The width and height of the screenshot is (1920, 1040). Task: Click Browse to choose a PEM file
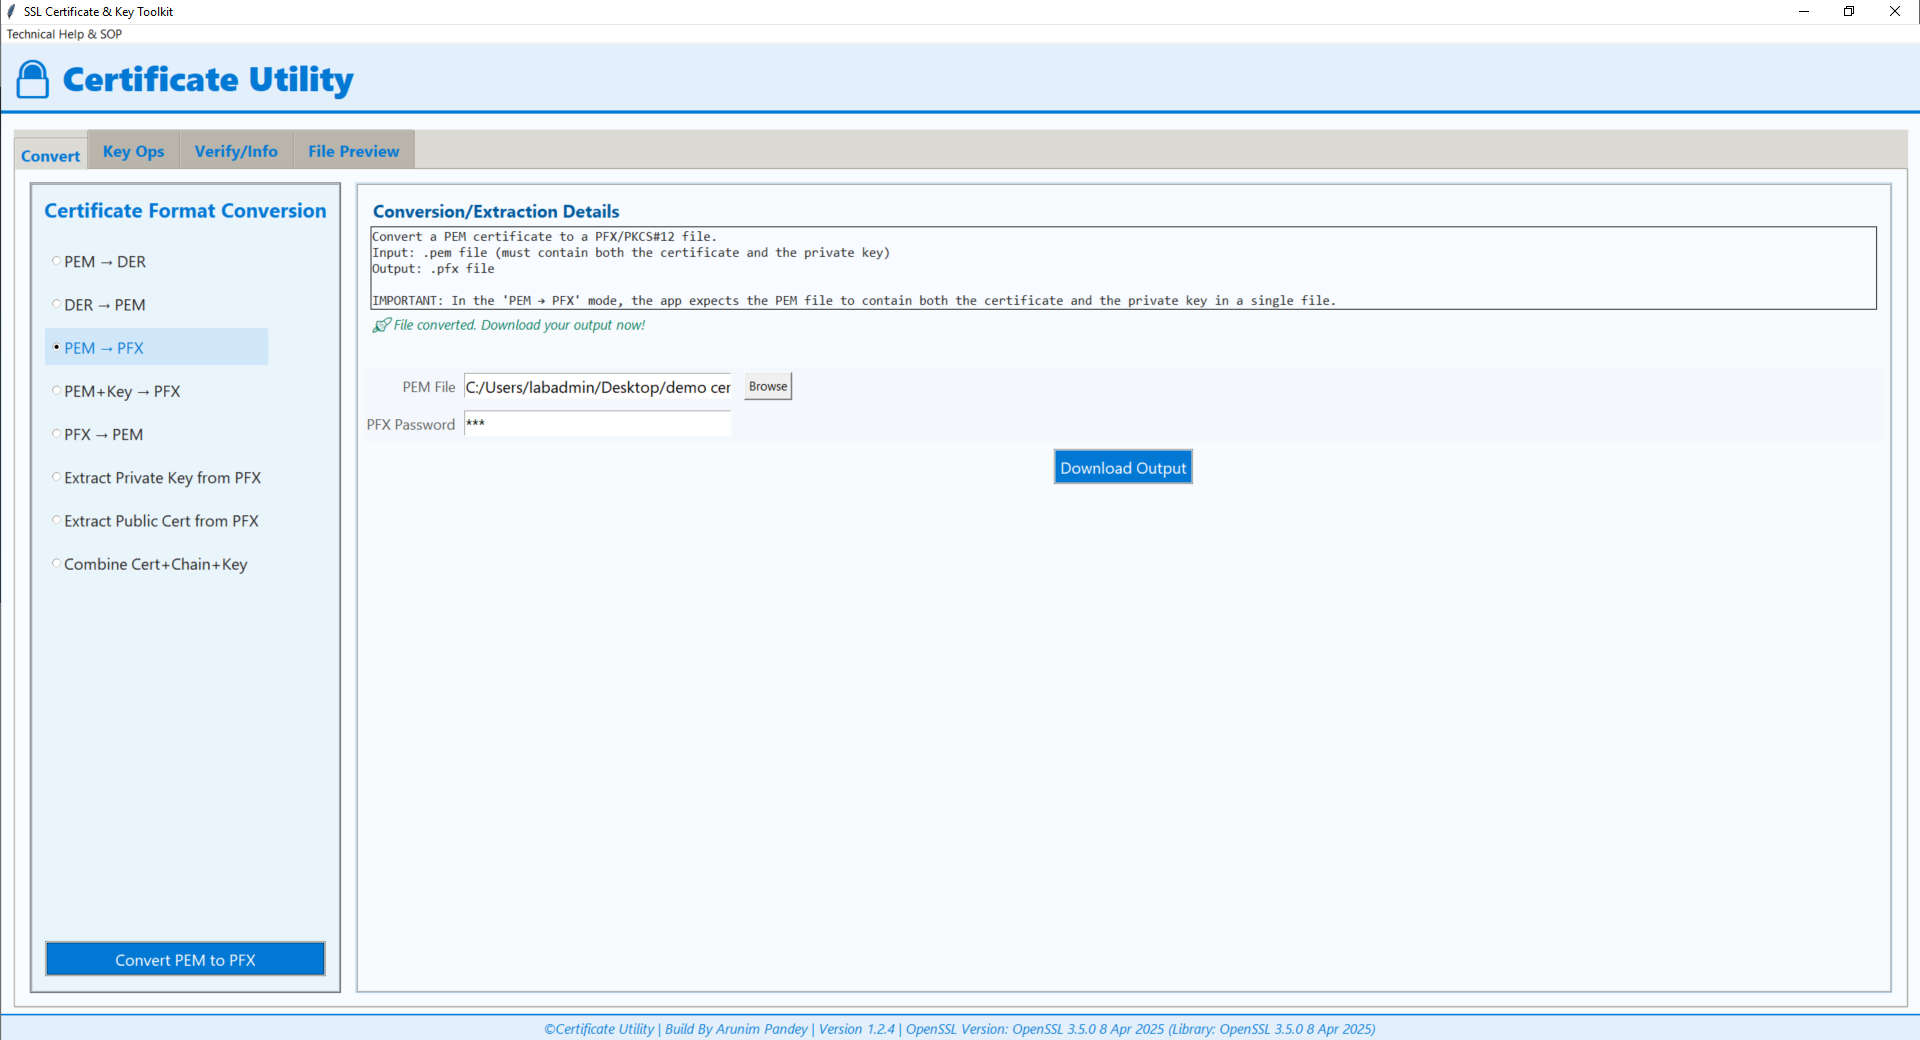[766, 386]
